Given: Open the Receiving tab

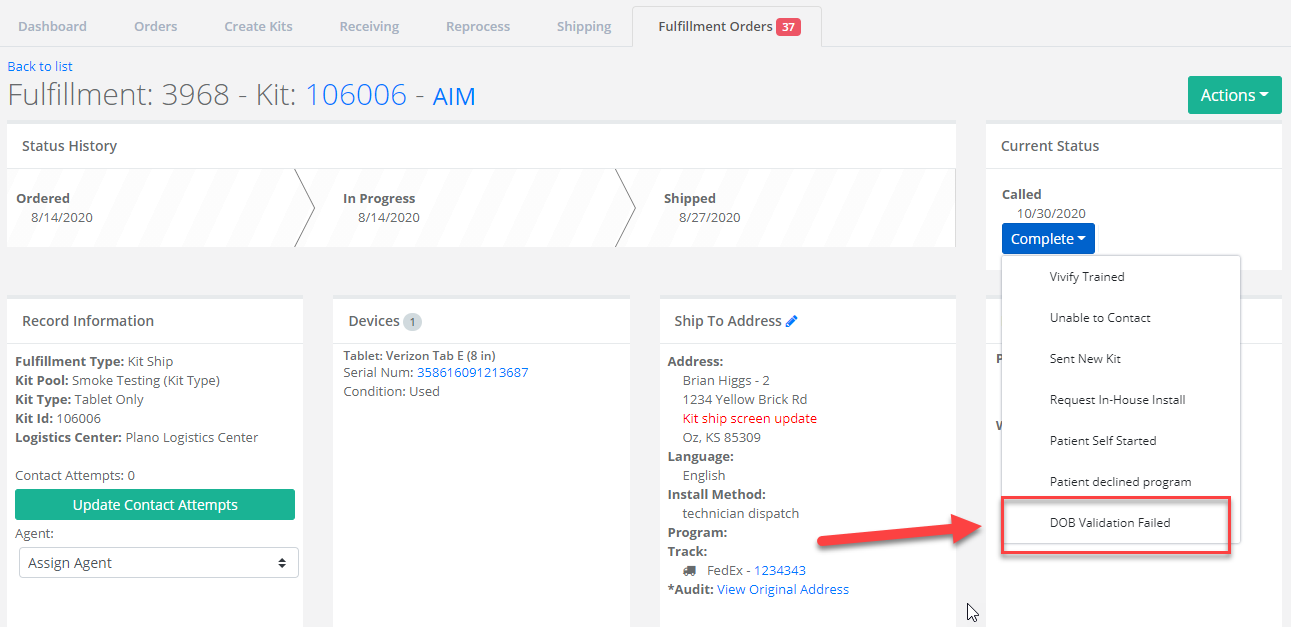Looking at the screenshot, I should coord(369,26).
